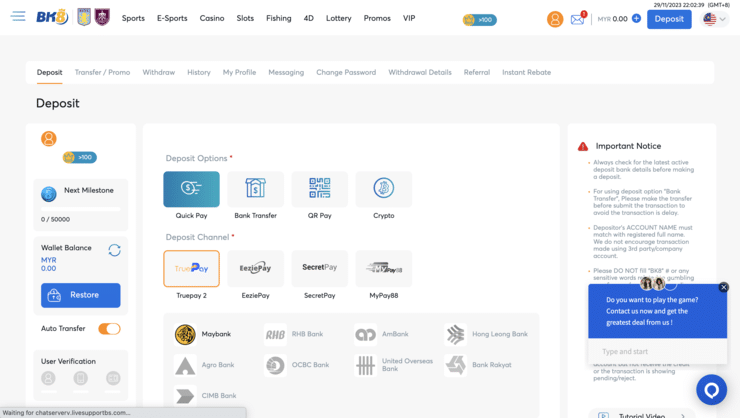The image size is (740, 418).
Task: Open the VIP menu
Action: coord(409,18)
